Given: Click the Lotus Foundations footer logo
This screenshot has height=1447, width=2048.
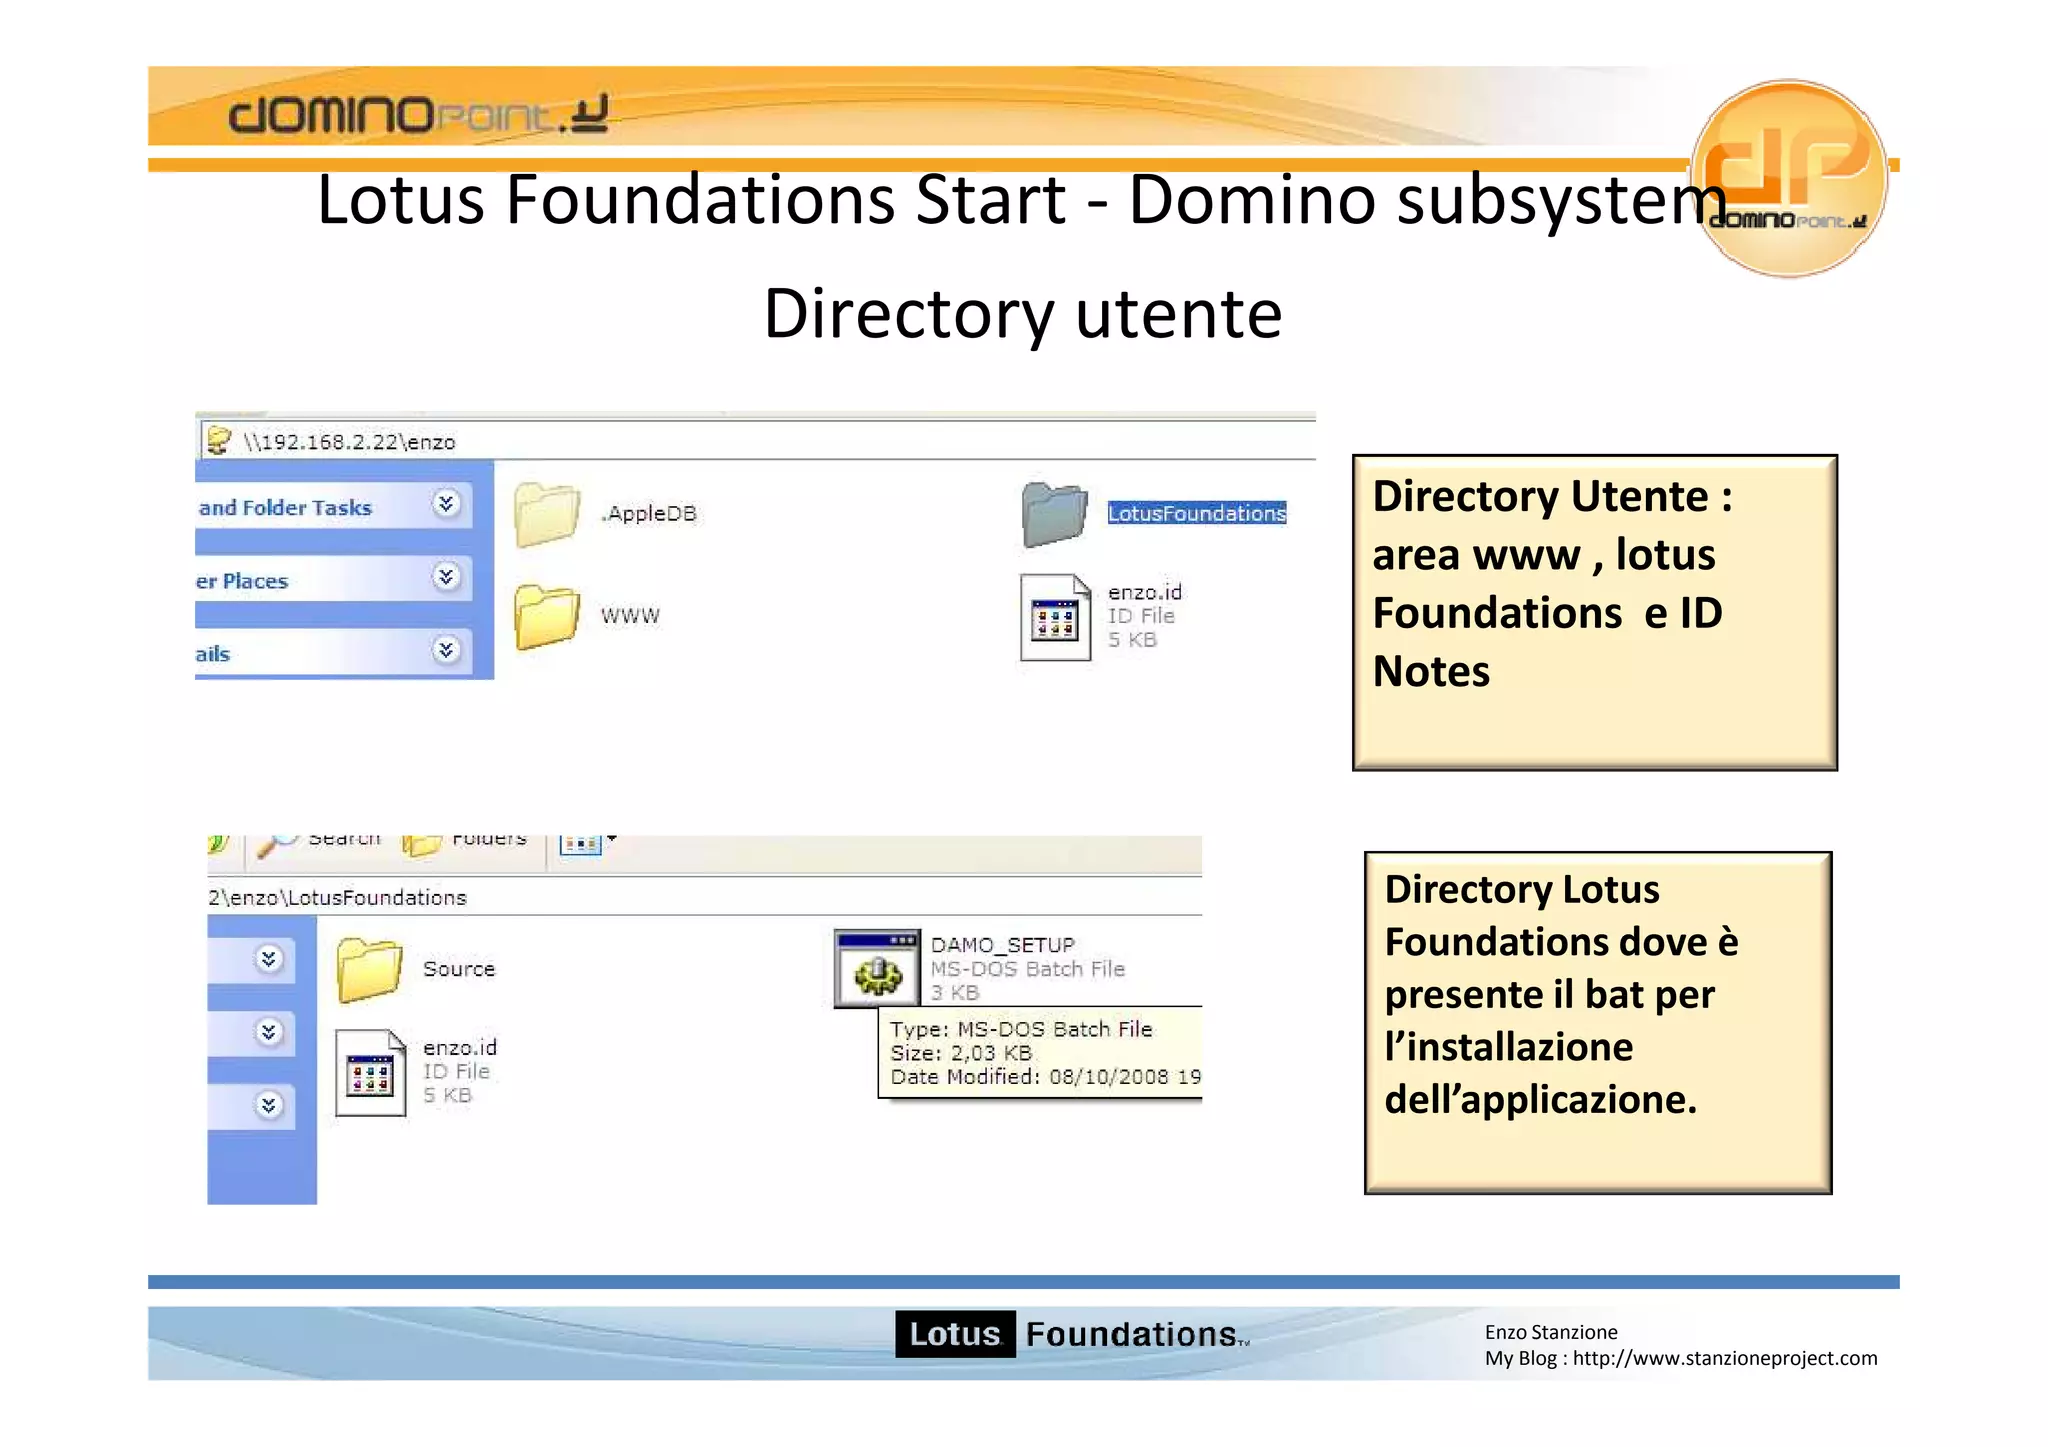Looking at the screenshot, I should pos(1072,1334).
